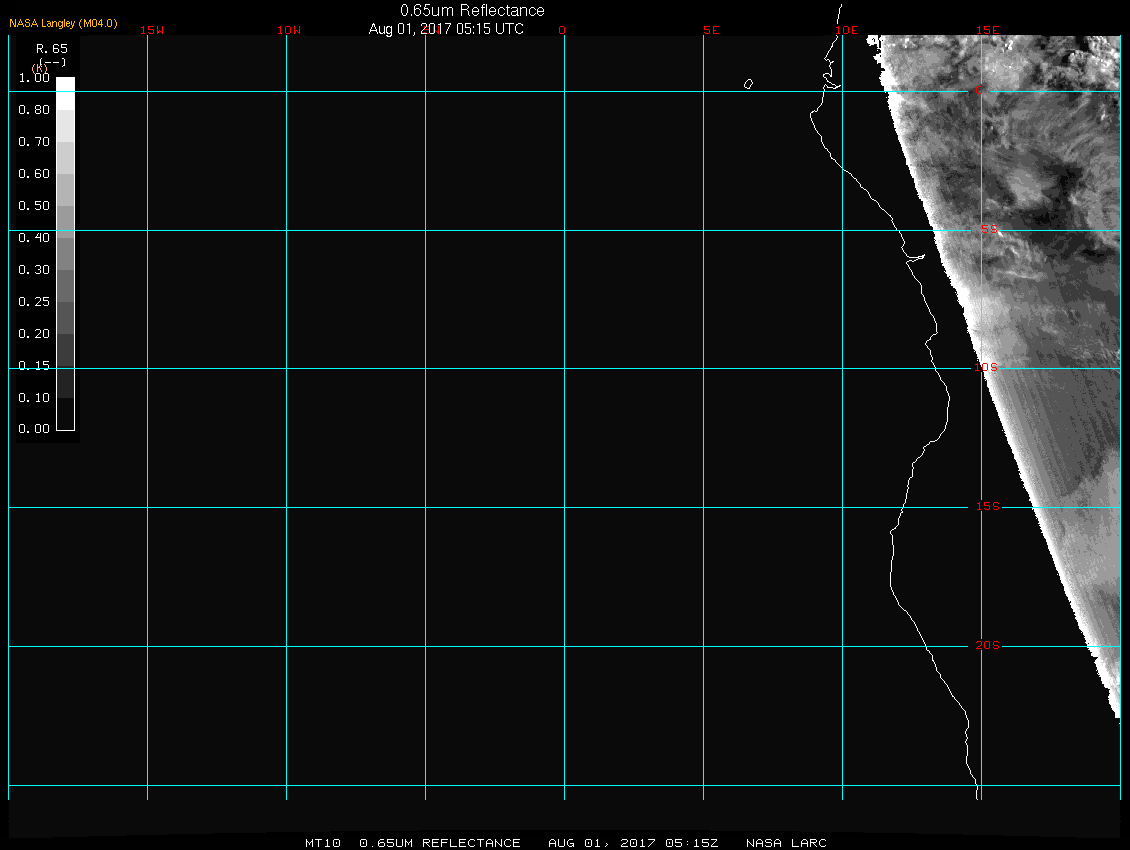
Task: Click the 15E longitude label at top
Action: [988, 30]
